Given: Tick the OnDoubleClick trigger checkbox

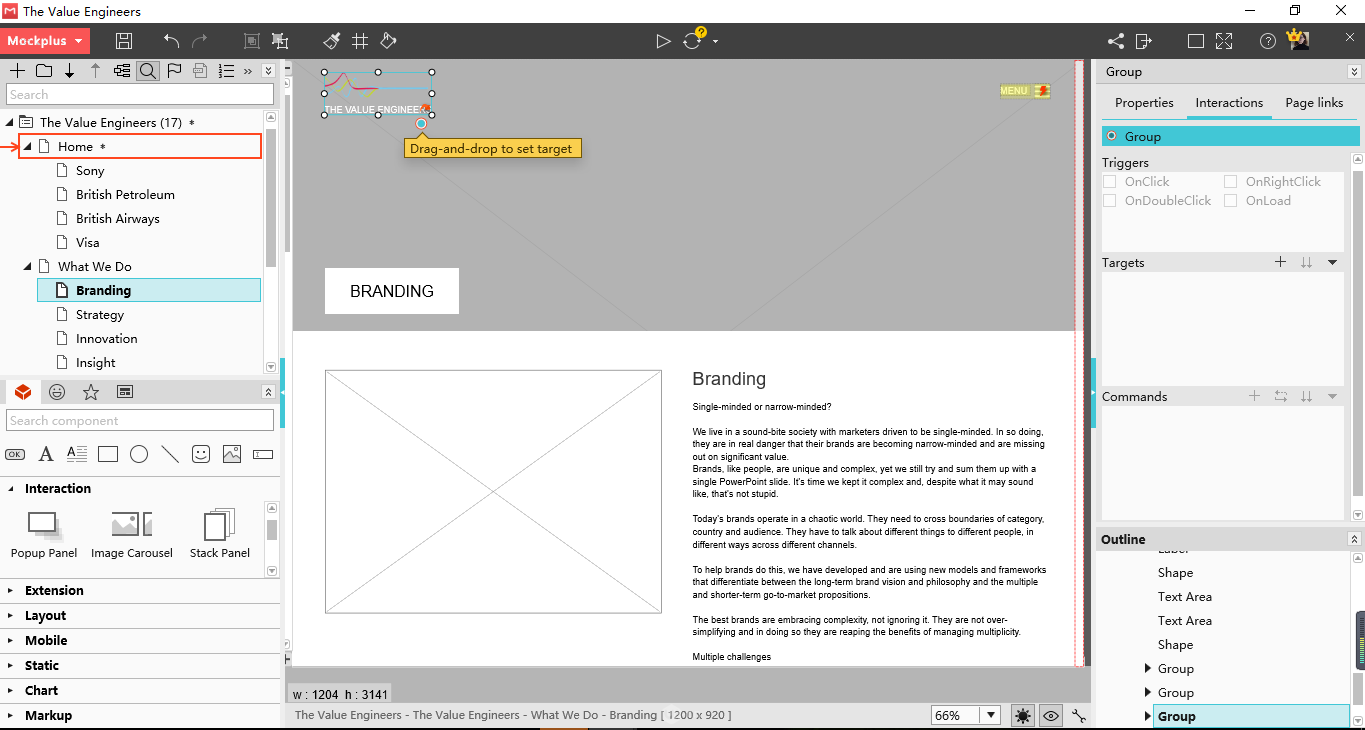Looking at the screenshot, I should pyautogui.click(x=1110, y=201).
